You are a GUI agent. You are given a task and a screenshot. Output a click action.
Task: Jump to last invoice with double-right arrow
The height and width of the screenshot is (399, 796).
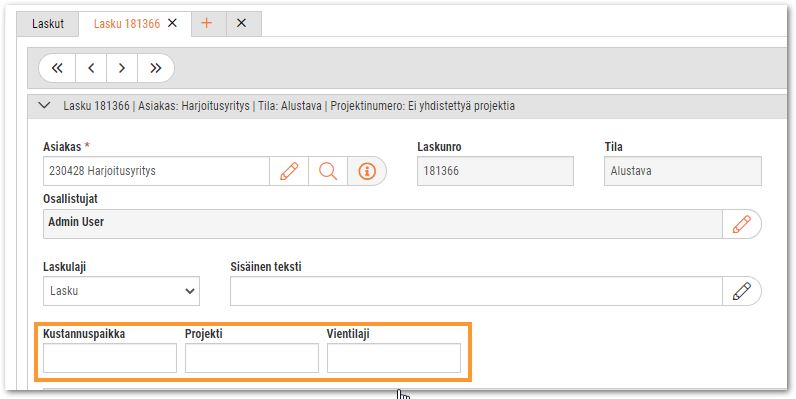coord(156,68)
